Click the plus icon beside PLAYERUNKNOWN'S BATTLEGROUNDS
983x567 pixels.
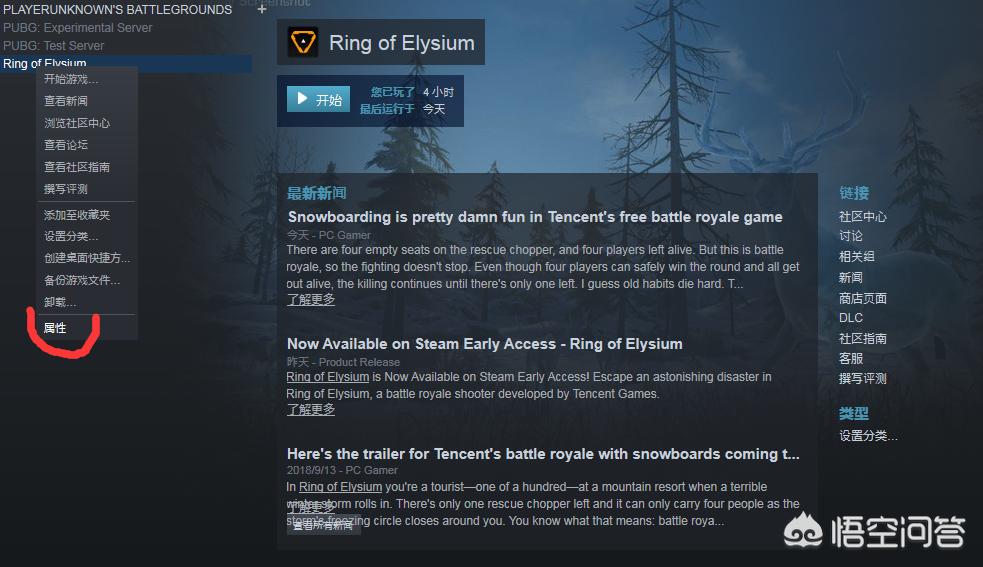click(262, 9)
